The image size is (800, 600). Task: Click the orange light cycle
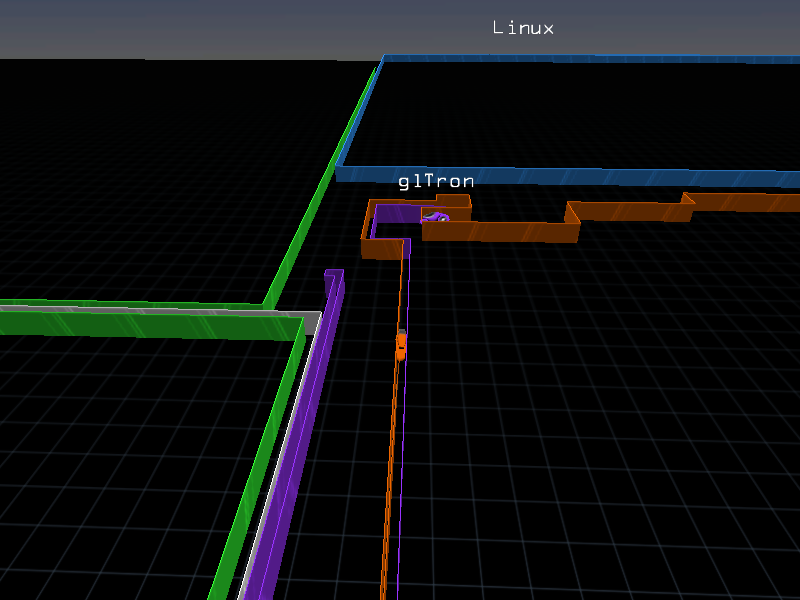(x=402, y=345)
